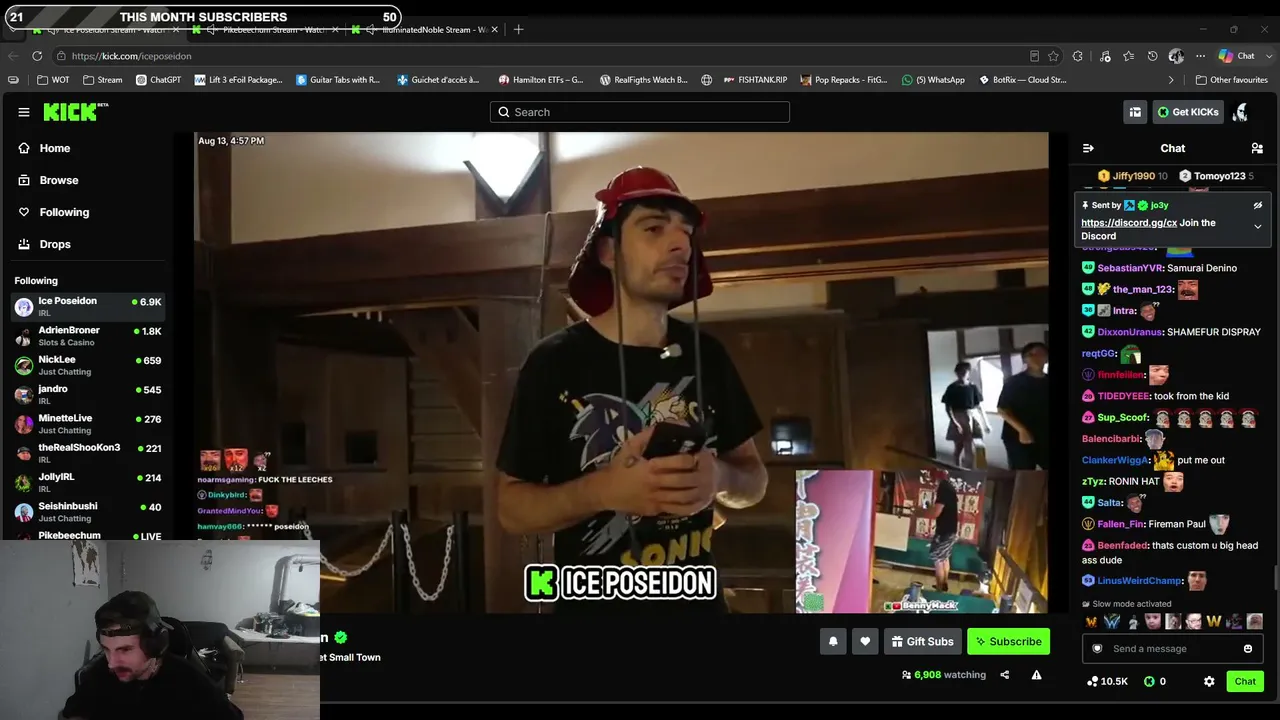
Task: Reload the page with refresh icon
Action: (37, 56)
